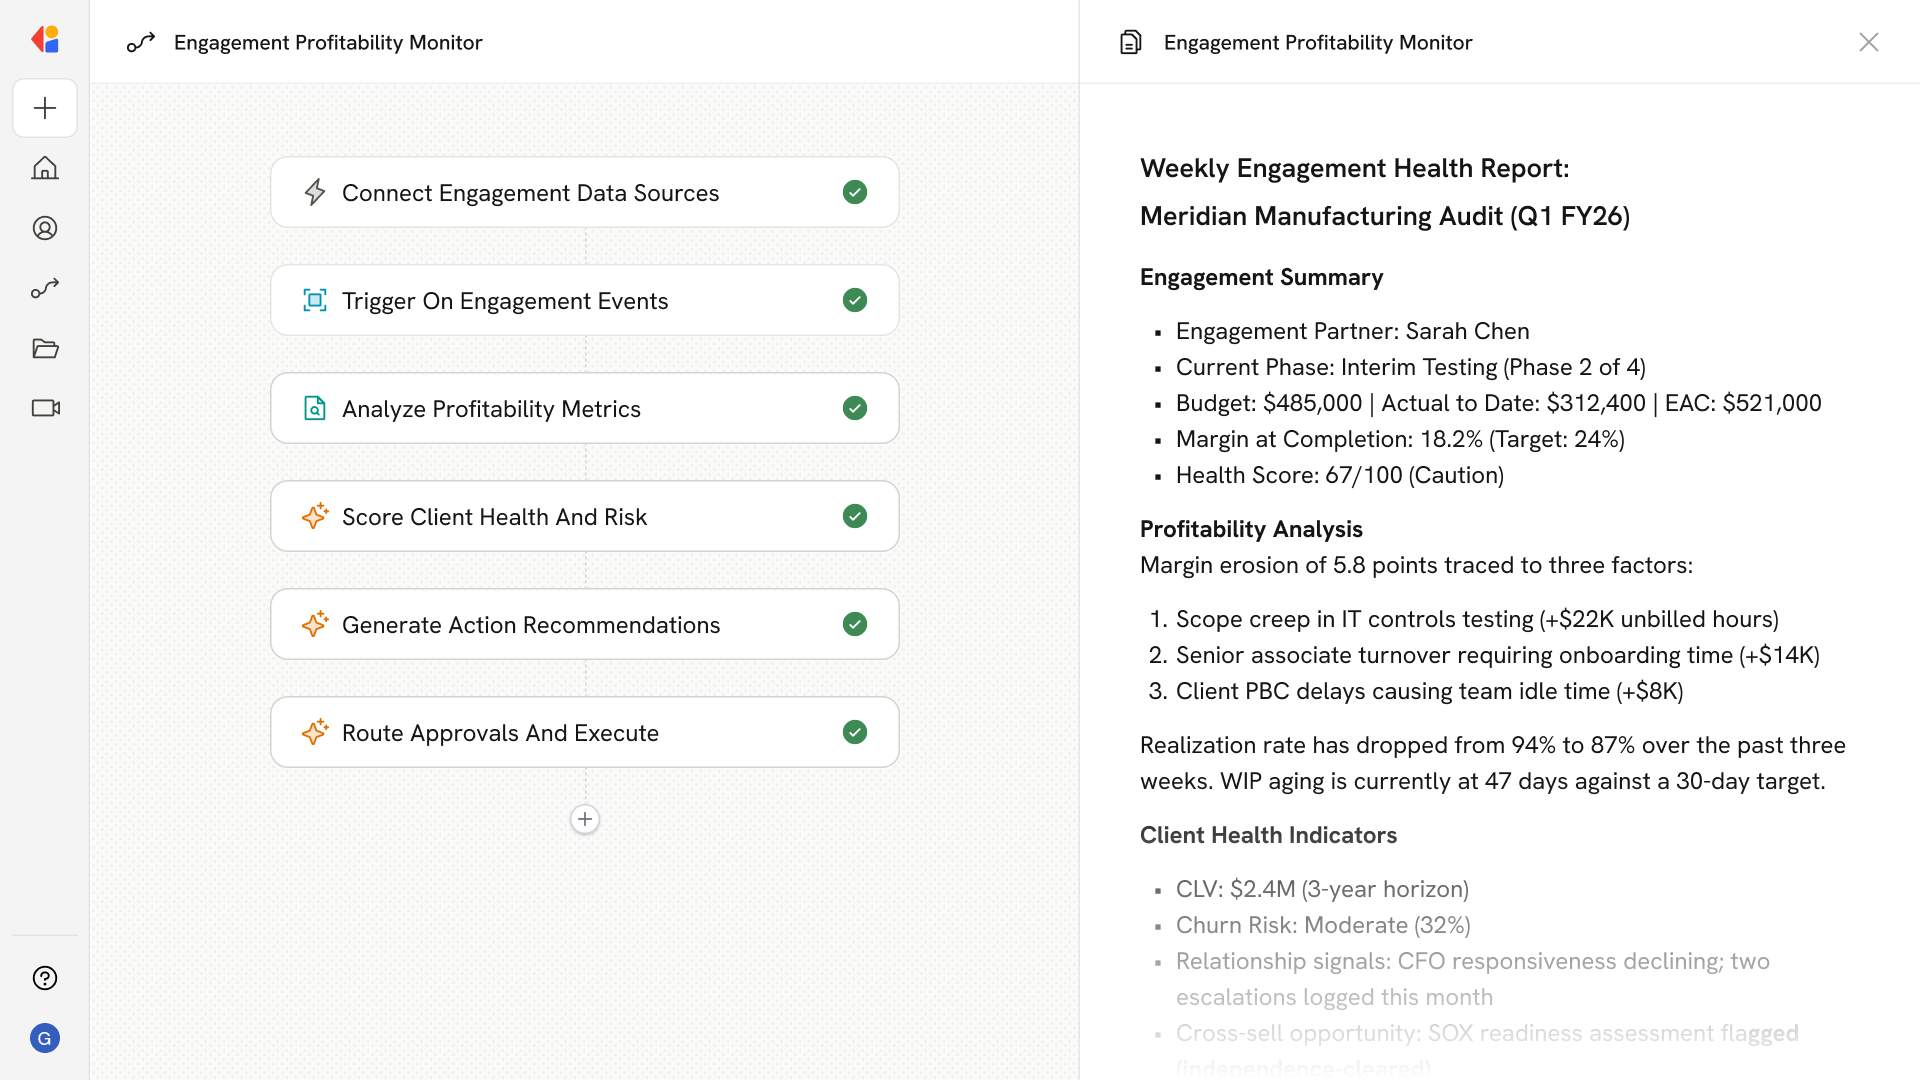The height and width of the screenshot is (1080, 1920).
Task: Open the help question mark icon
Action: (45, 978)
